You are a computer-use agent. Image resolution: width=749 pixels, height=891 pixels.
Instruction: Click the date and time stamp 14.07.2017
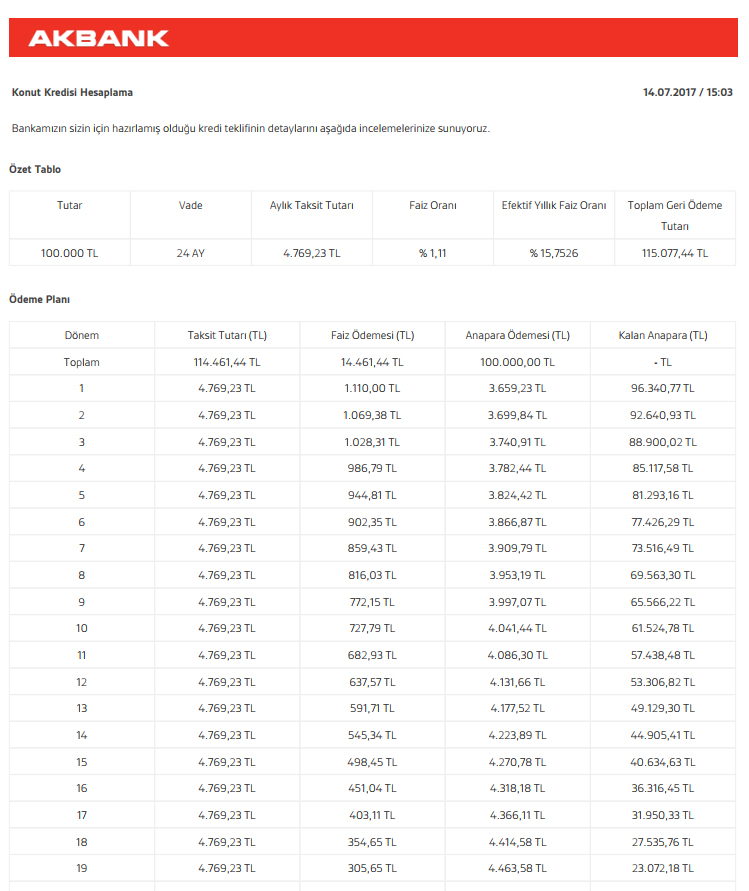tap(687, 92)
